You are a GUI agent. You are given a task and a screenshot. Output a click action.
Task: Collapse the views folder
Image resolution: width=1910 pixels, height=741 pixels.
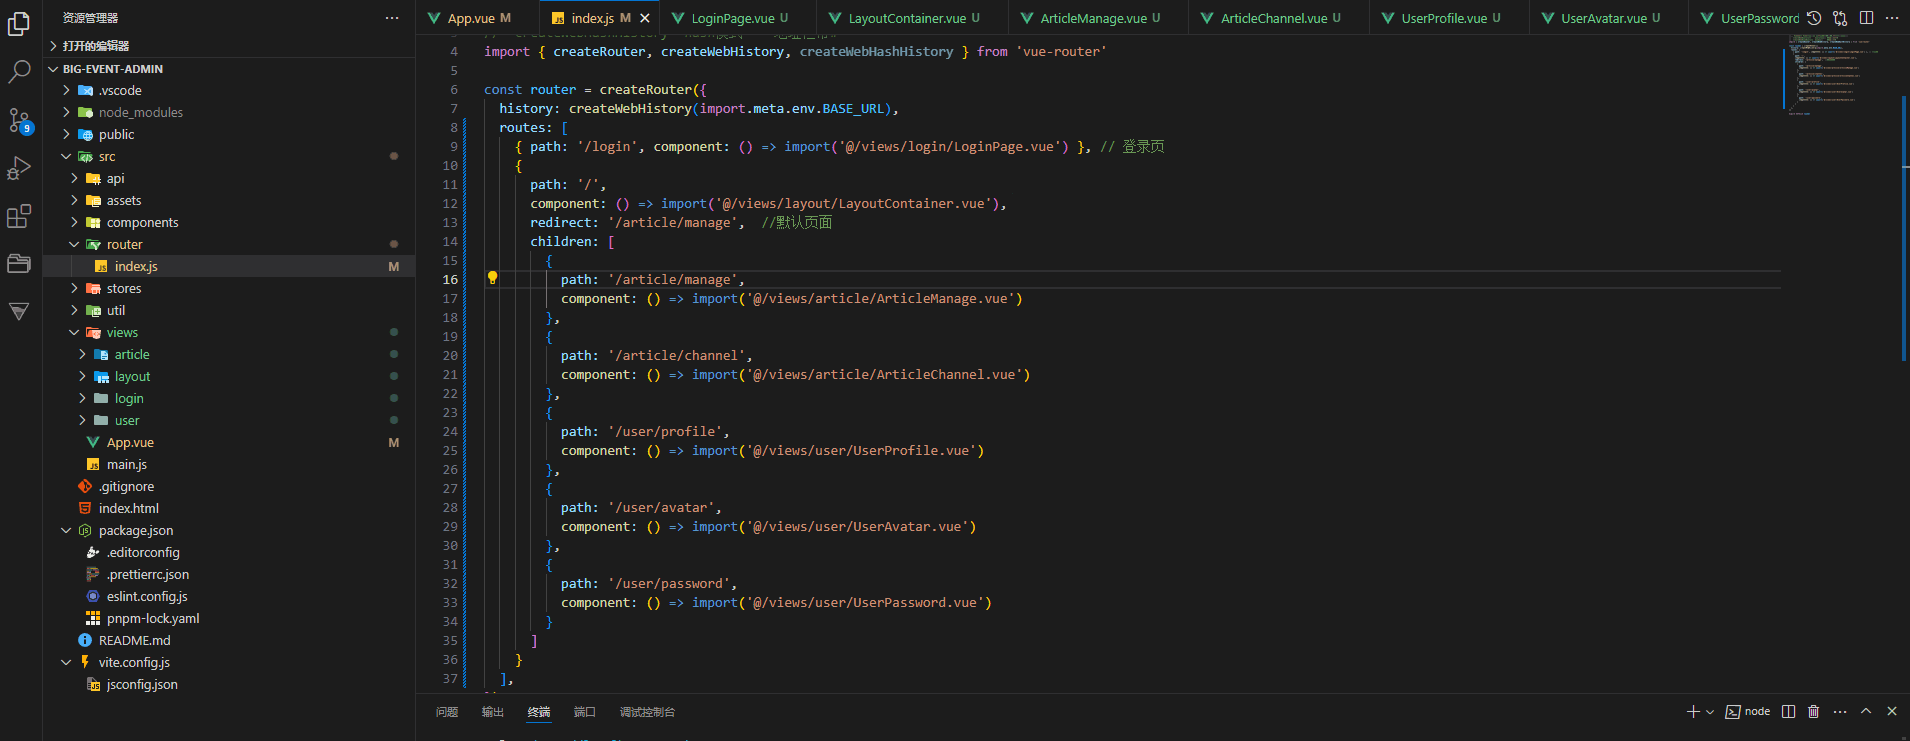pos(228,332)
